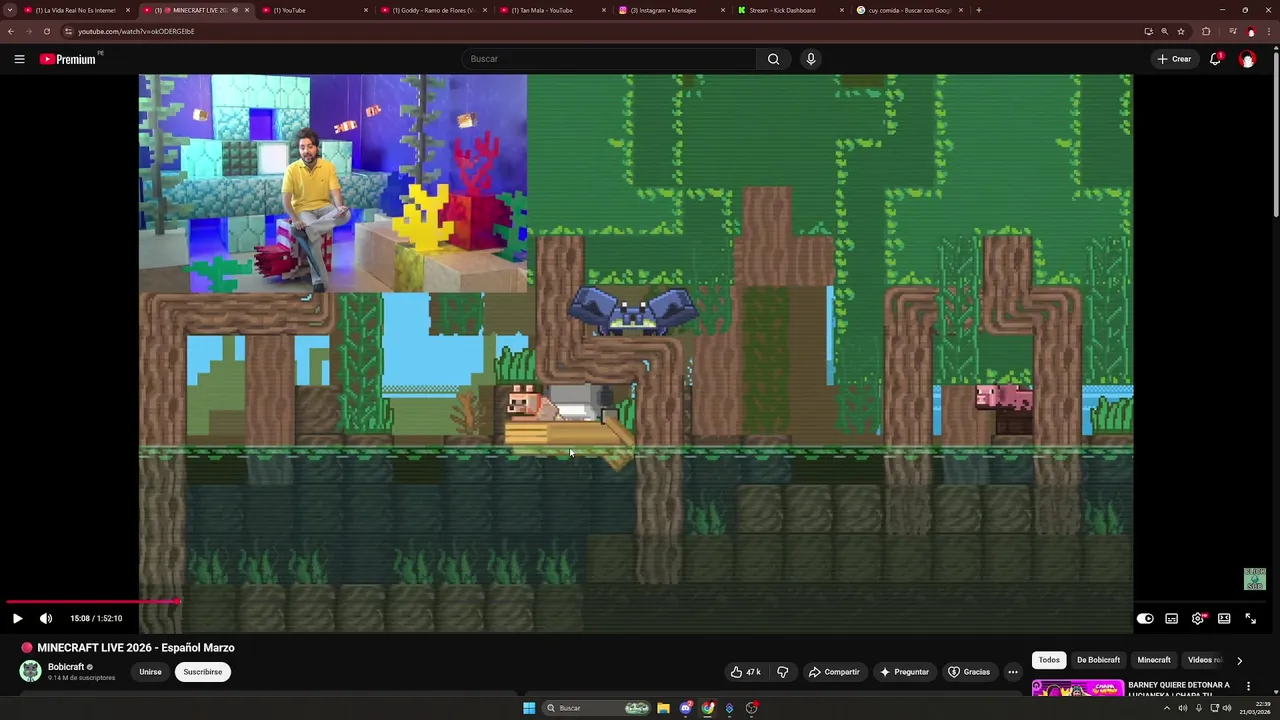The height and width of the screenshot is (720, 1280).
Task: Click the search magnifier button
Action: coord(773,59)
